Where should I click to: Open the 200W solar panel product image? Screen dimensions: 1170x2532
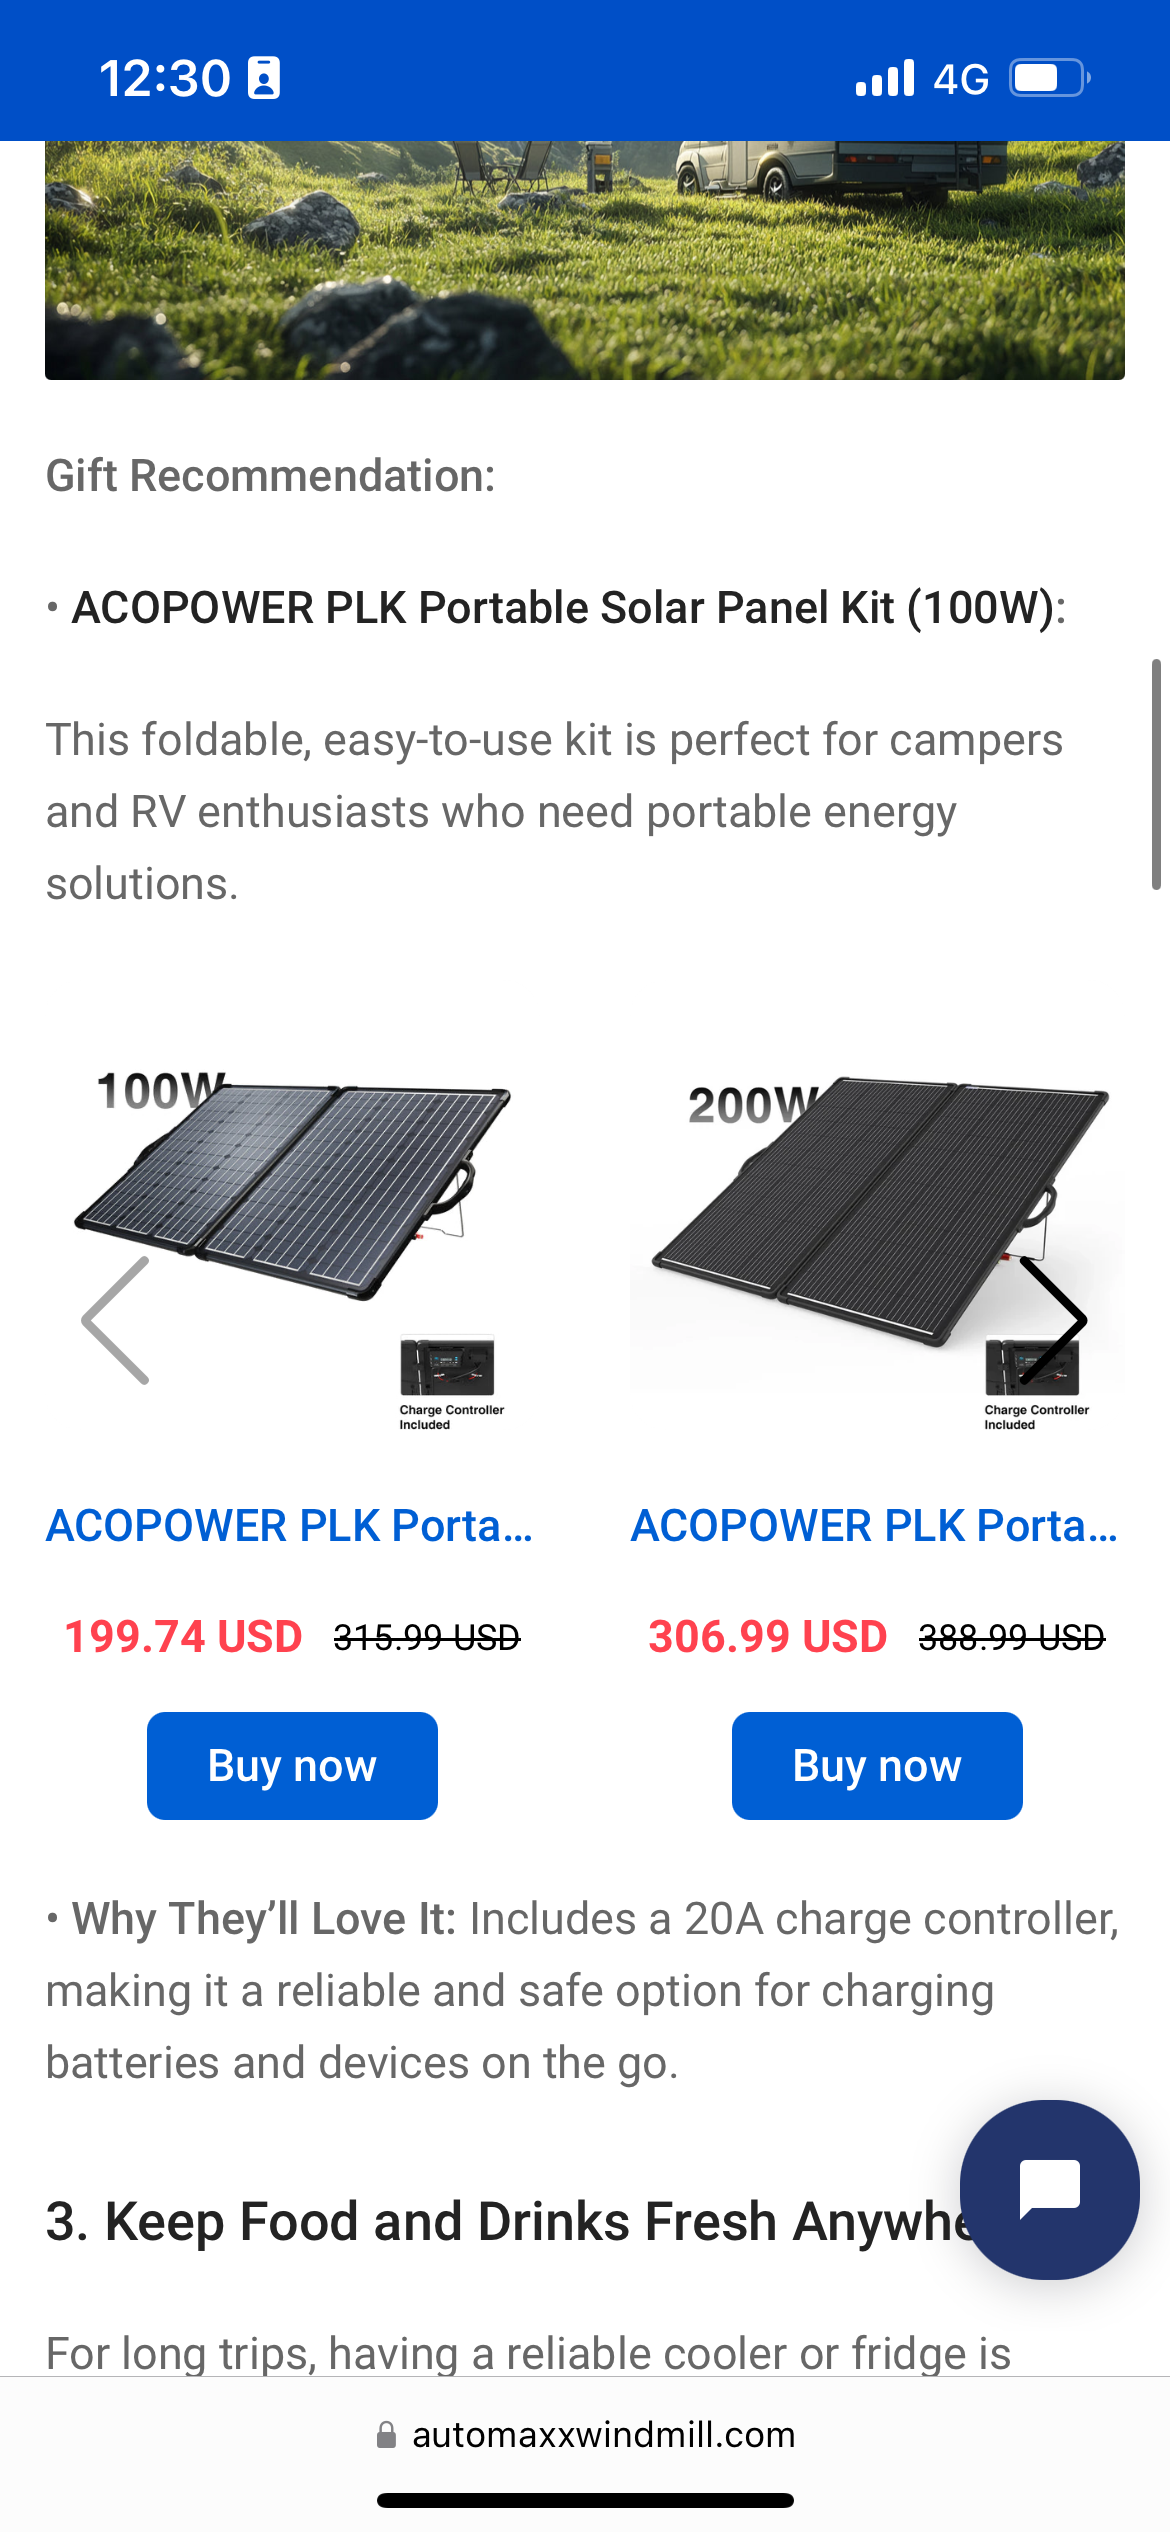click(x=878, y=1200)
